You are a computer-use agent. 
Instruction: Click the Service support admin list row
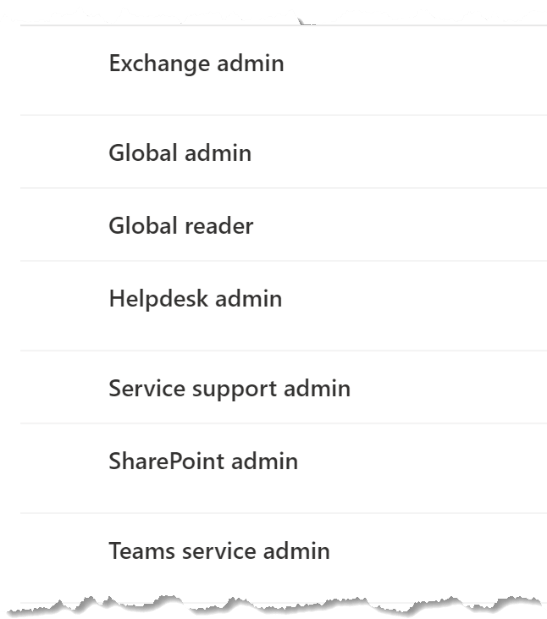click(283, 387)
